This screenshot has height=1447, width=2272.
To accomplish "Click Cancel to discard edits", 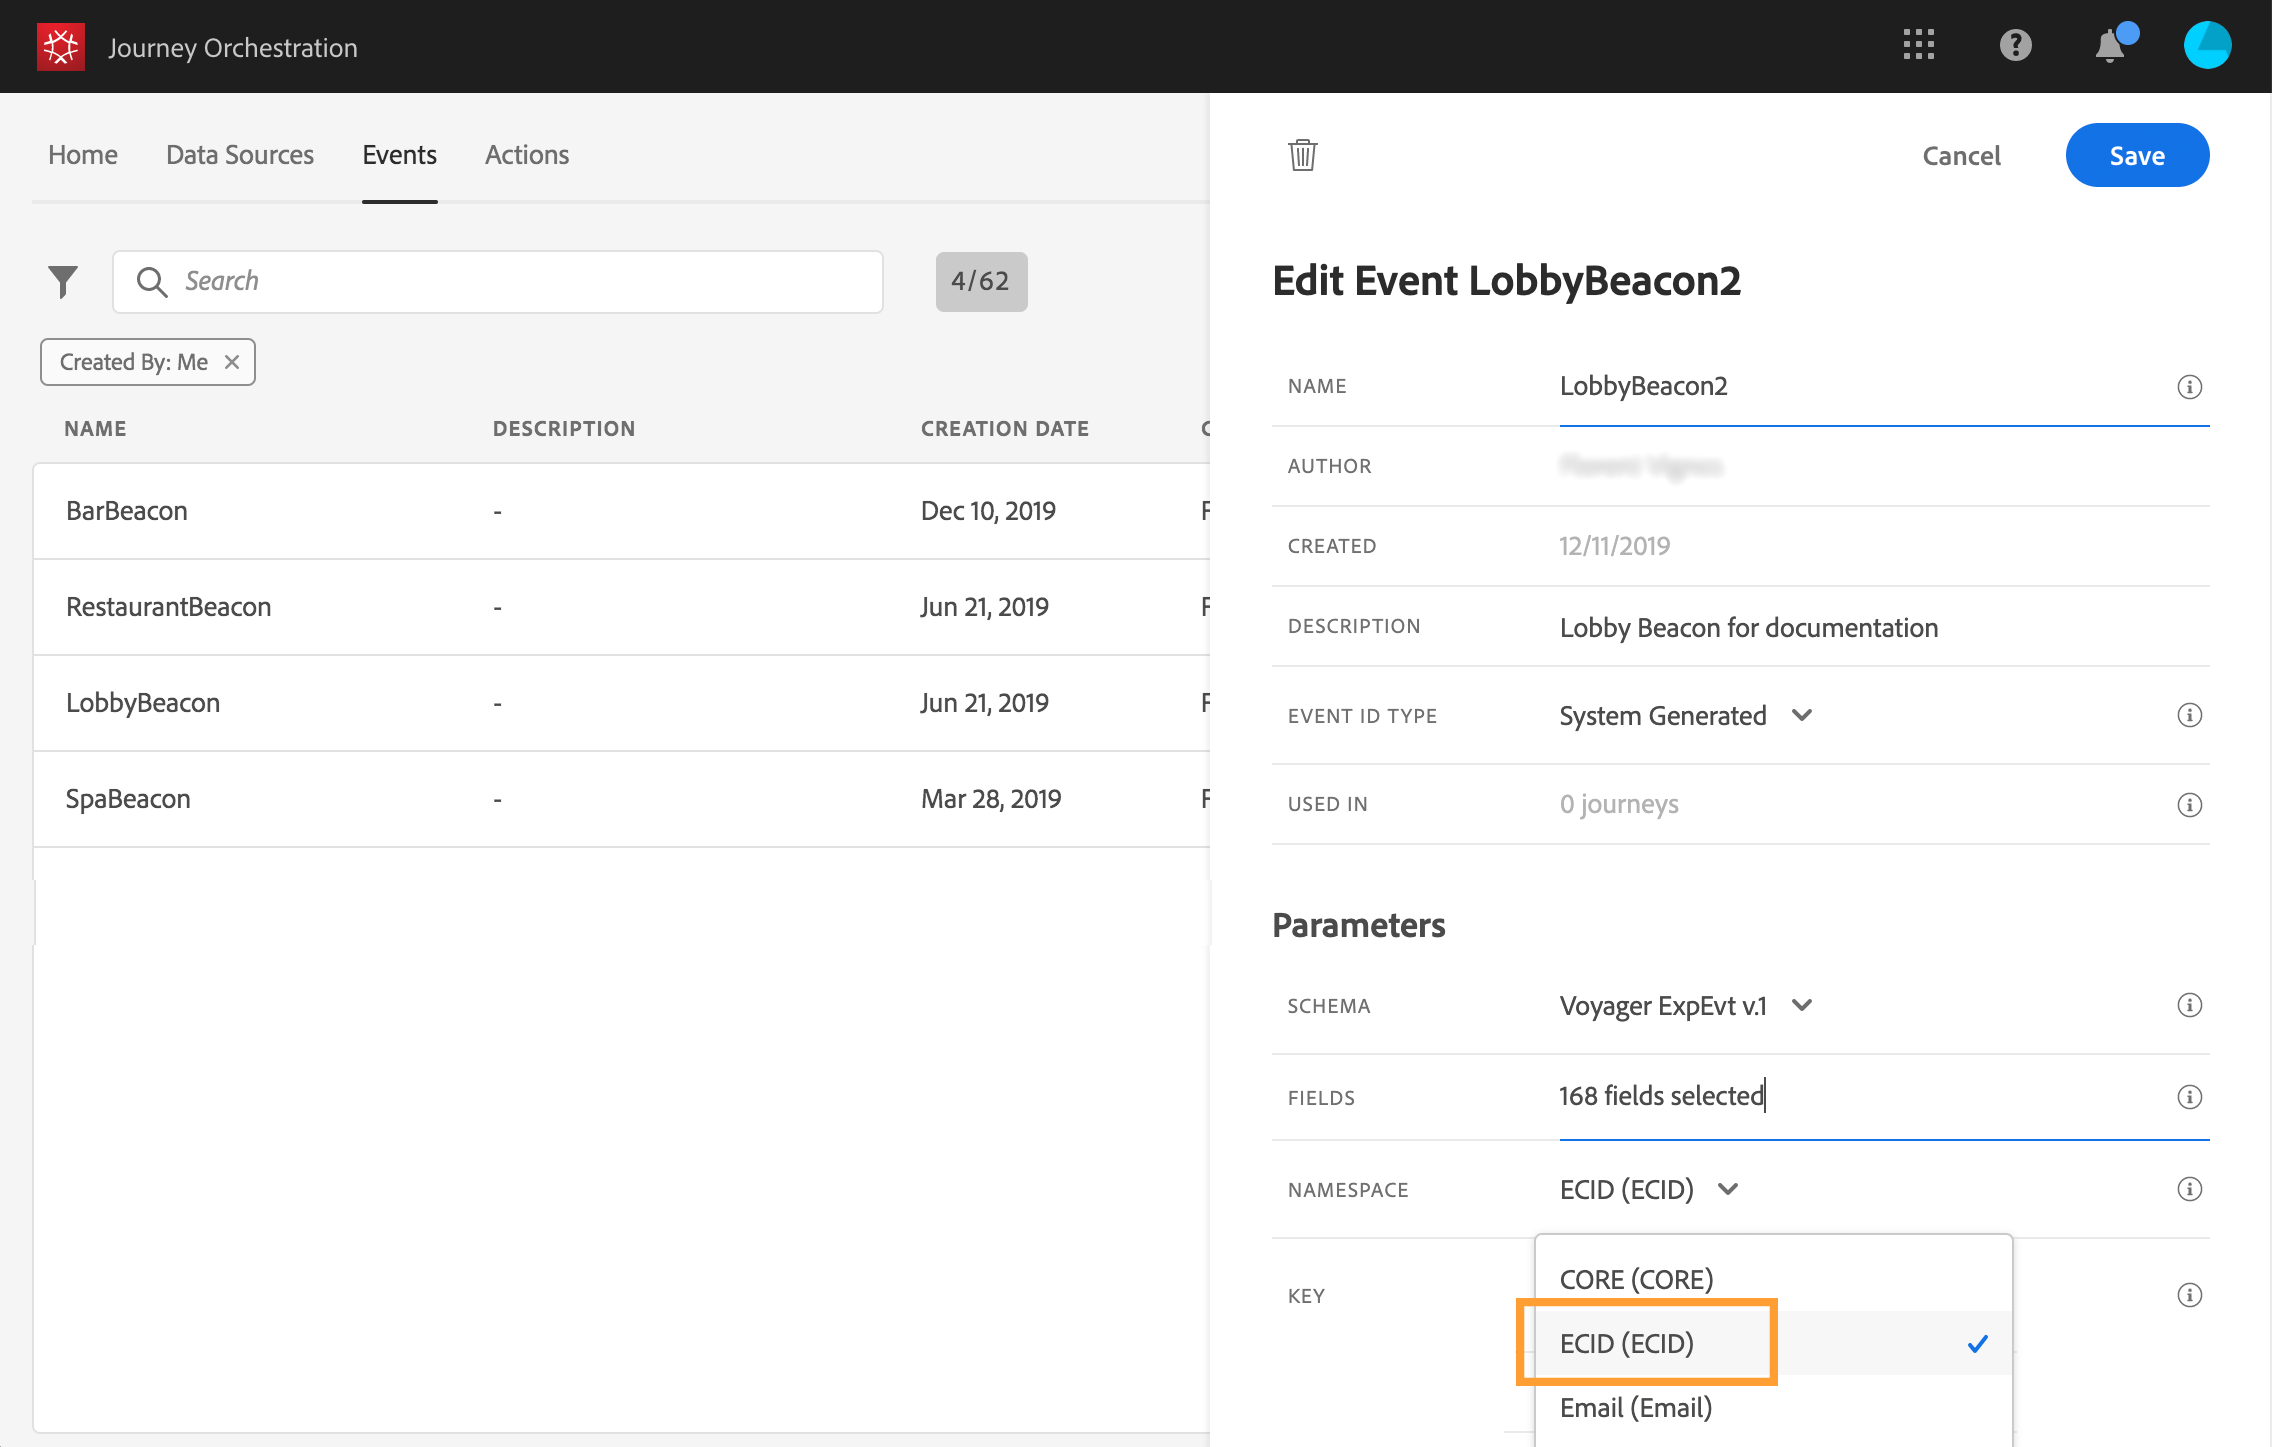I will (1961, 156).
